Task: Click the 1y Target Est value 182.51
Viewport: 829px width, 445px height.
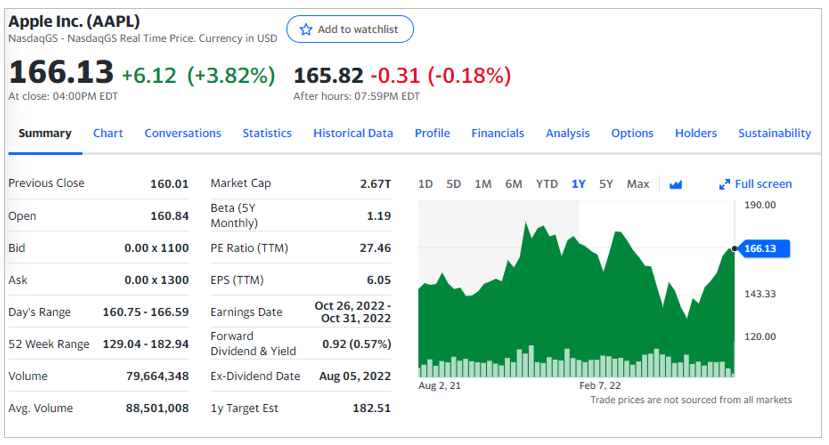Action: click(372, 409)
